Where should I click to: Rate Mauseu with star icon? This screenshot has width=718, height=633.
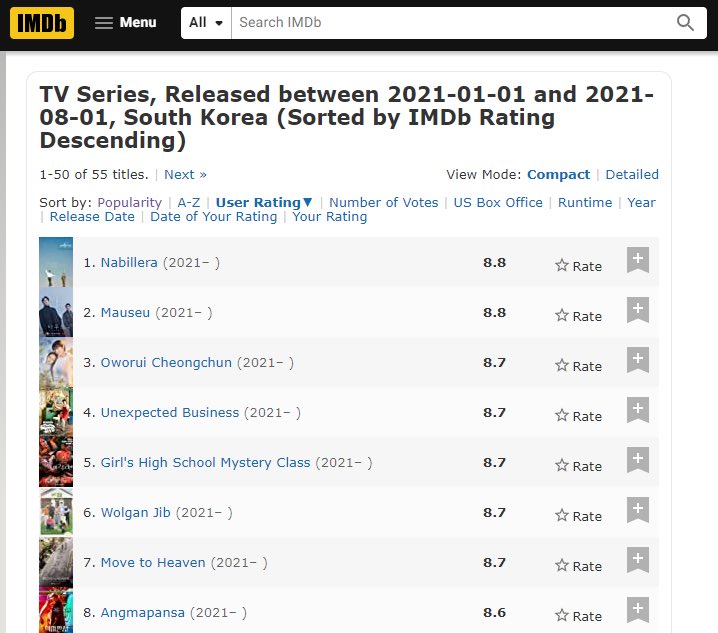[578, 316]
